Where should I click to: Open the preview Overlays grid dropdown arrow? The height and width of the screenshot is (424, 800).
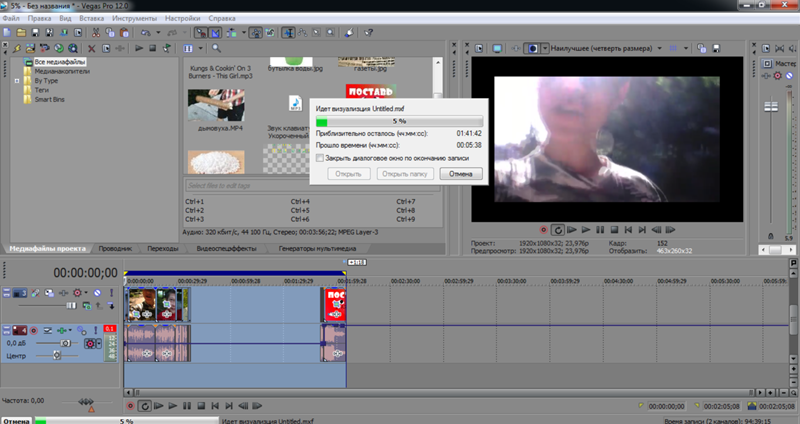pos(686,48)
